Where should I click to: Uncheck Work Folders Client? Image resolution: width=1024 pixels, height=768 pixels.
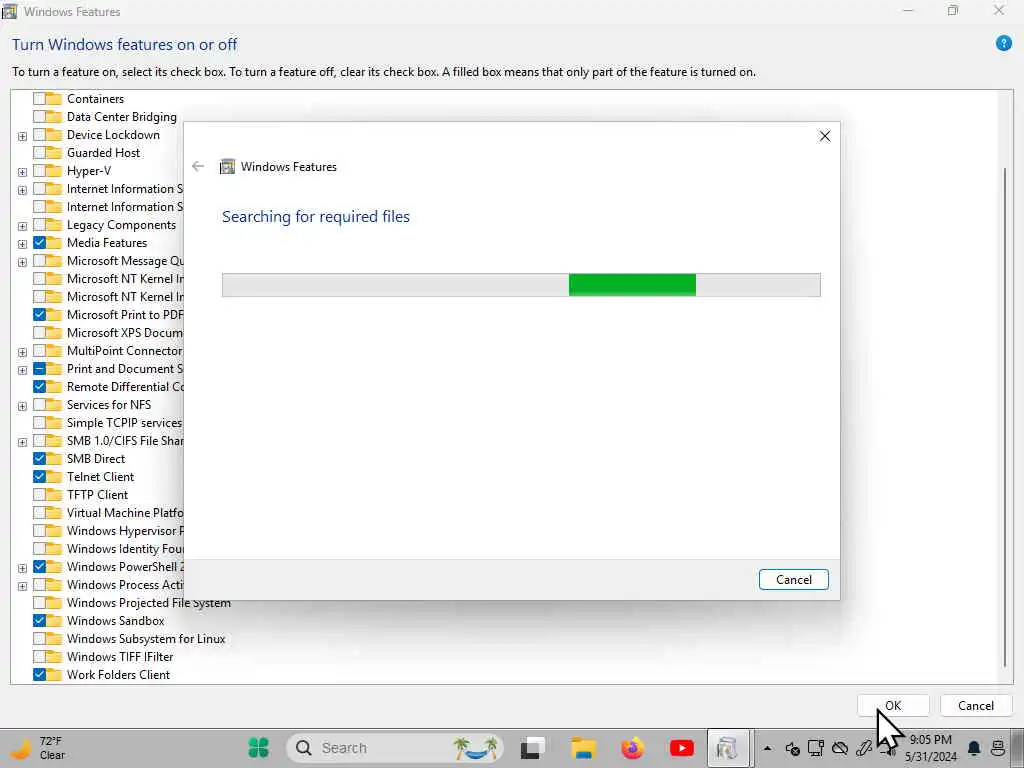click(x=39, y=675)
